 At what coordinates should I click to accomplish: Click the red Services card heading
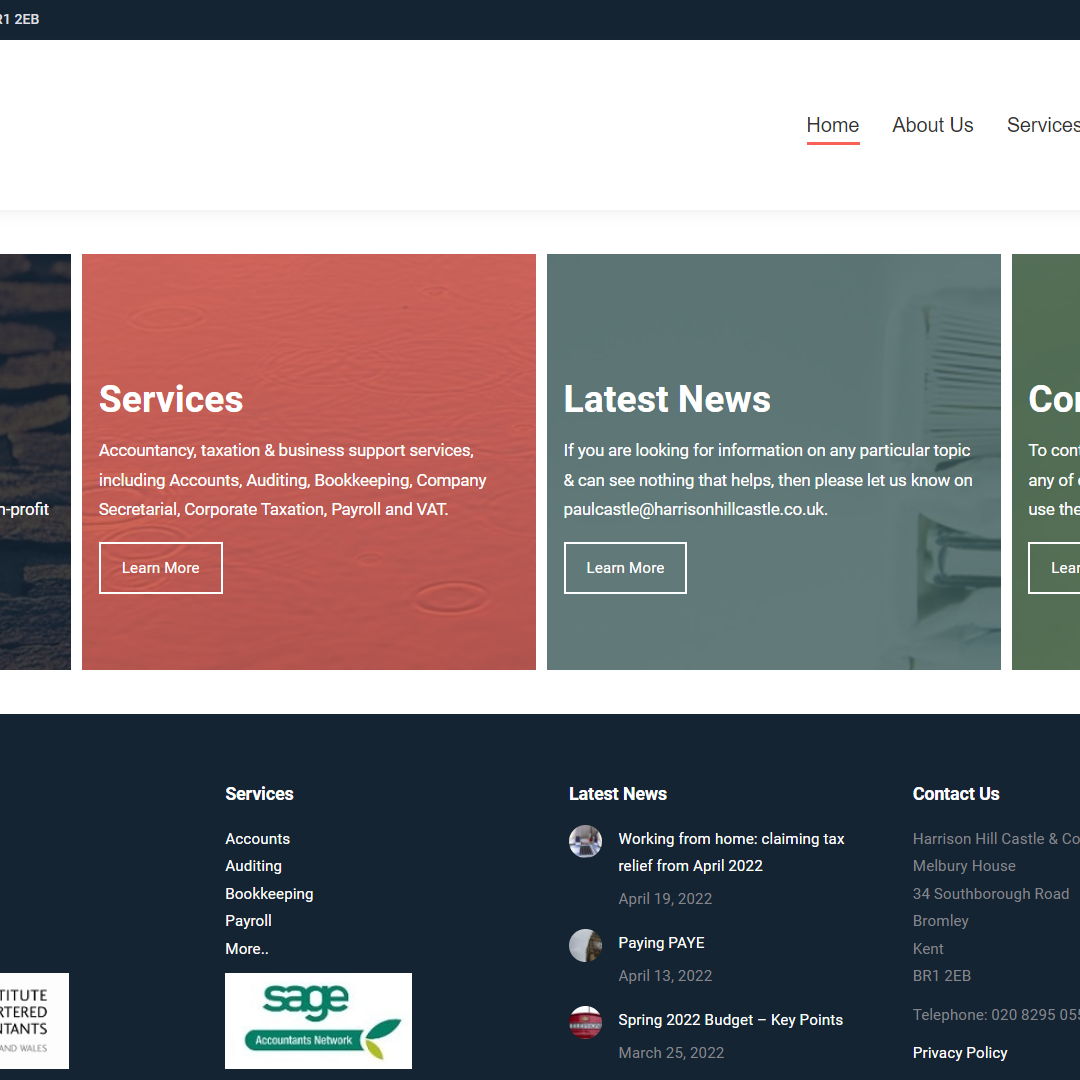coord(171,399)
